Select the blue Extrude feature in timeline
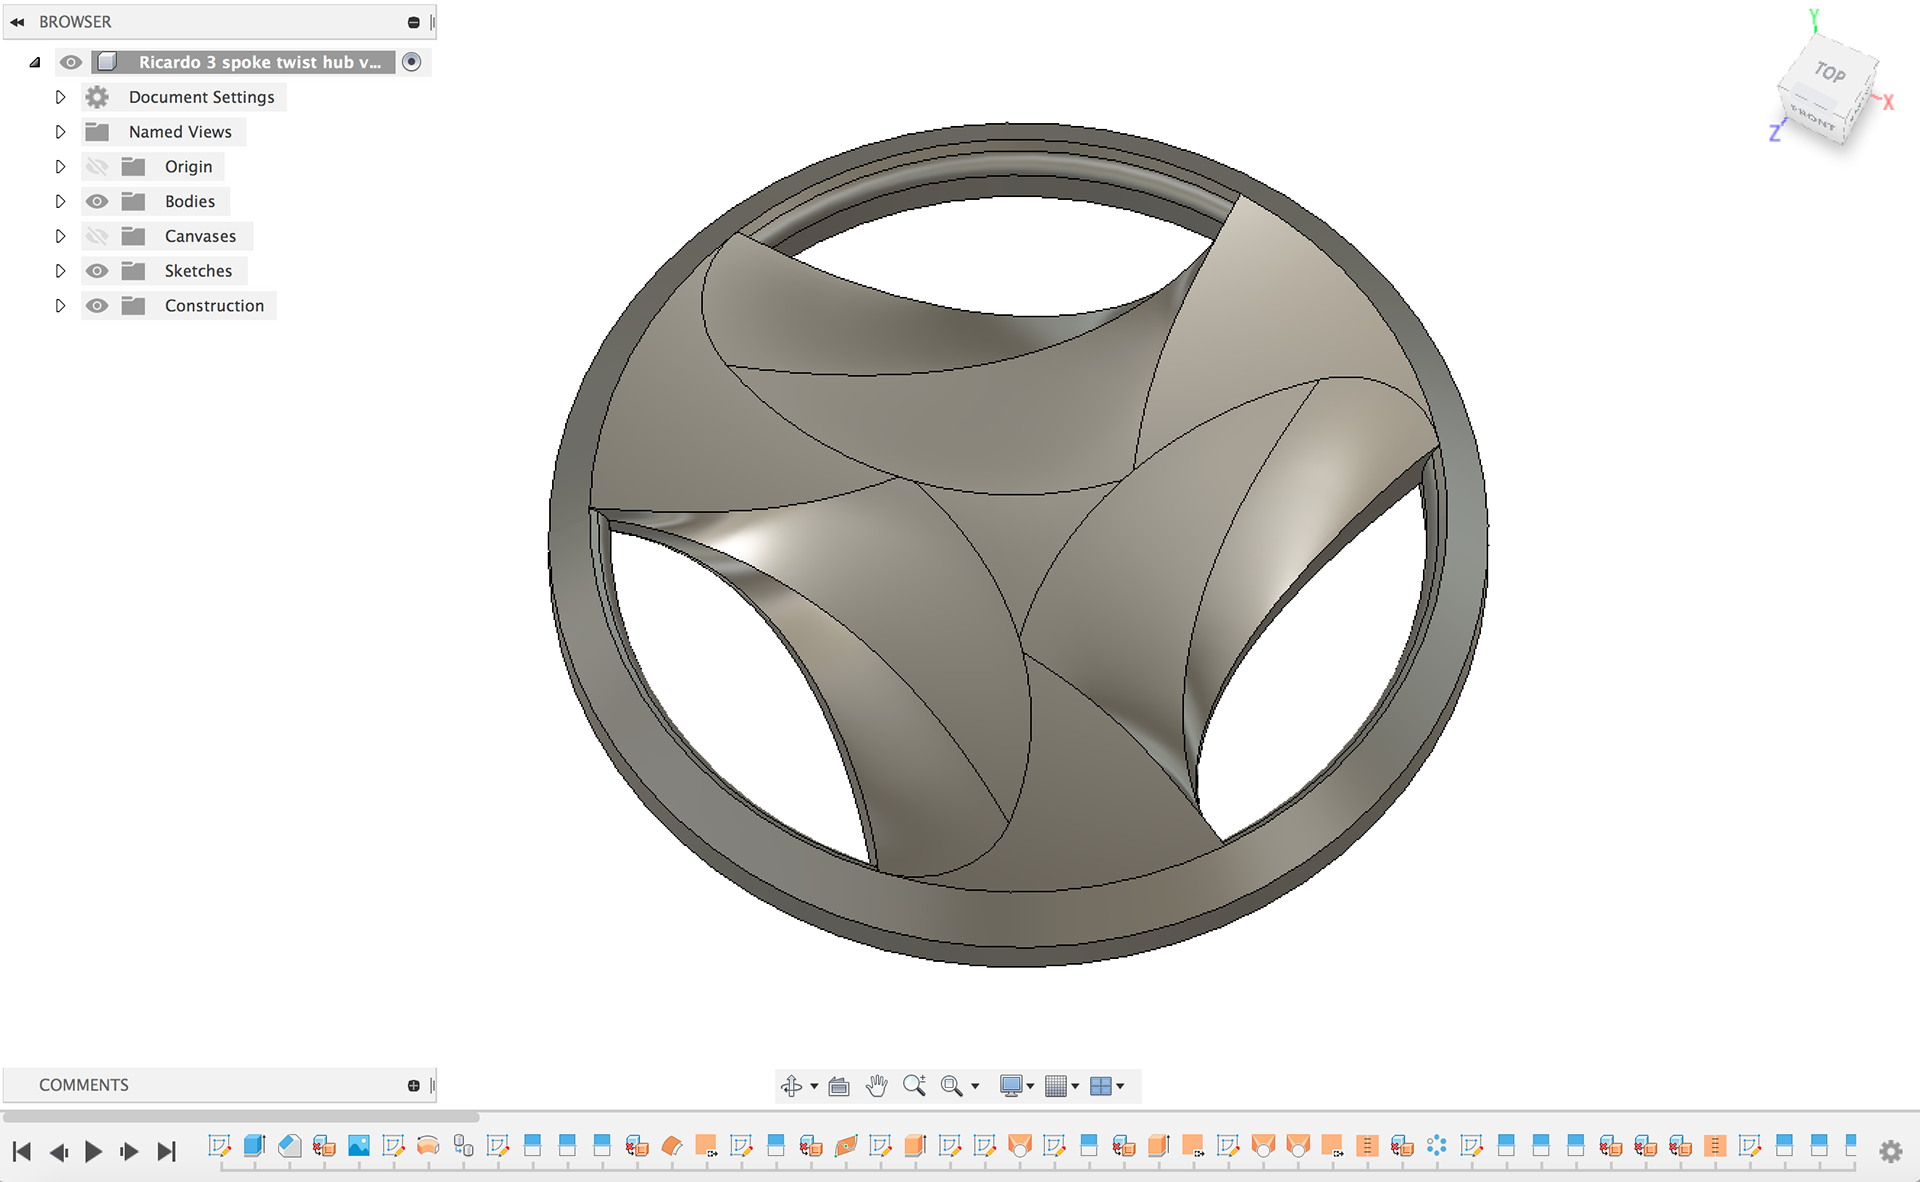The height and width of the screenshot is (1182, 1920). [254, 1146]
